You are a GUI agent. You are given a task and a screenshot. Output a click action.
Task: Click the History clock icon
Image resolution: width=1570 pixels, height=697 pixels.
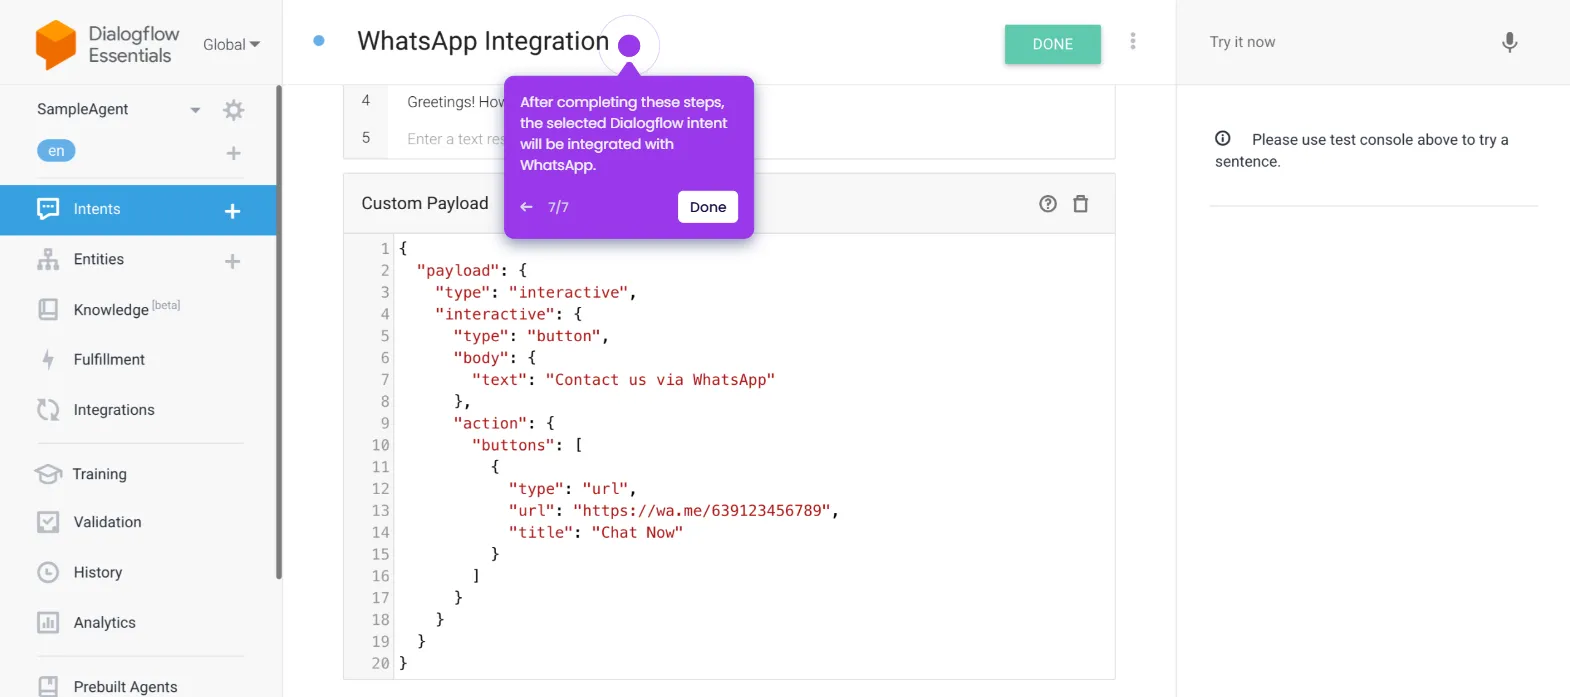[48, 572]
